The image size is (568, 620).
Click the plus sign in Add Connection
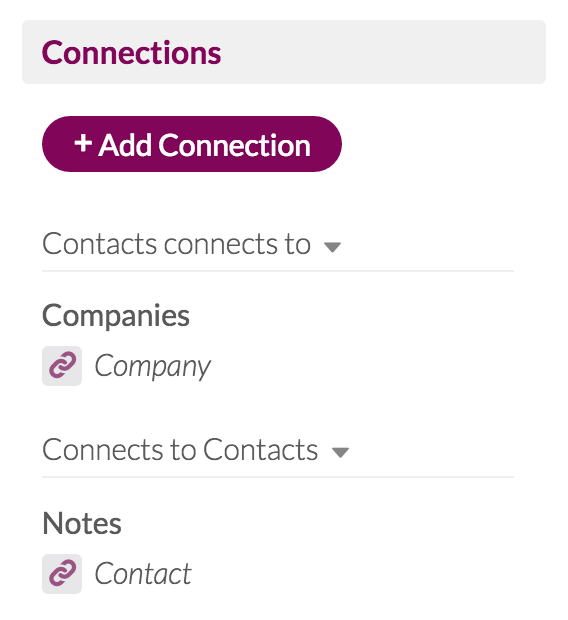pos(83,143)
